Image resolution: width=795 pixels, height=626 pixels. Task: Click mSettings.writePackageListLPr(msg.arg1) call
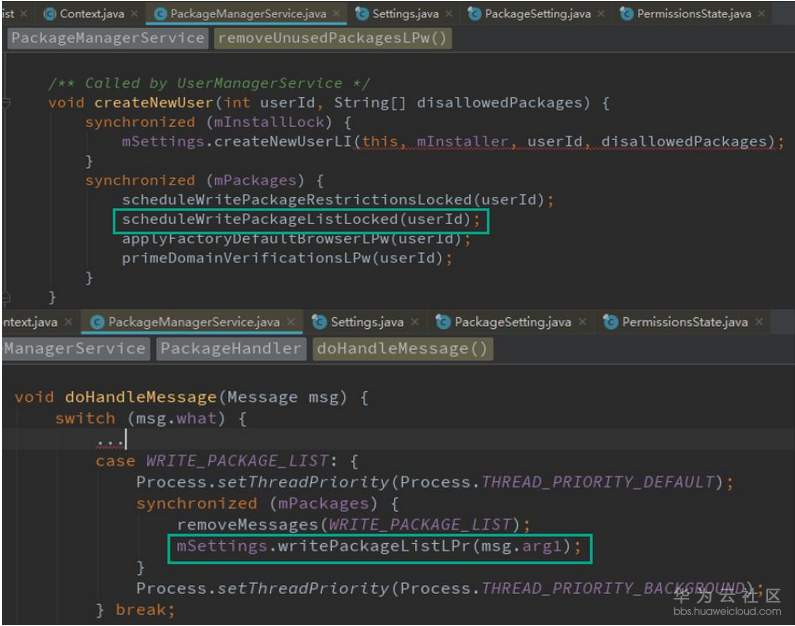tap(379, 546)
